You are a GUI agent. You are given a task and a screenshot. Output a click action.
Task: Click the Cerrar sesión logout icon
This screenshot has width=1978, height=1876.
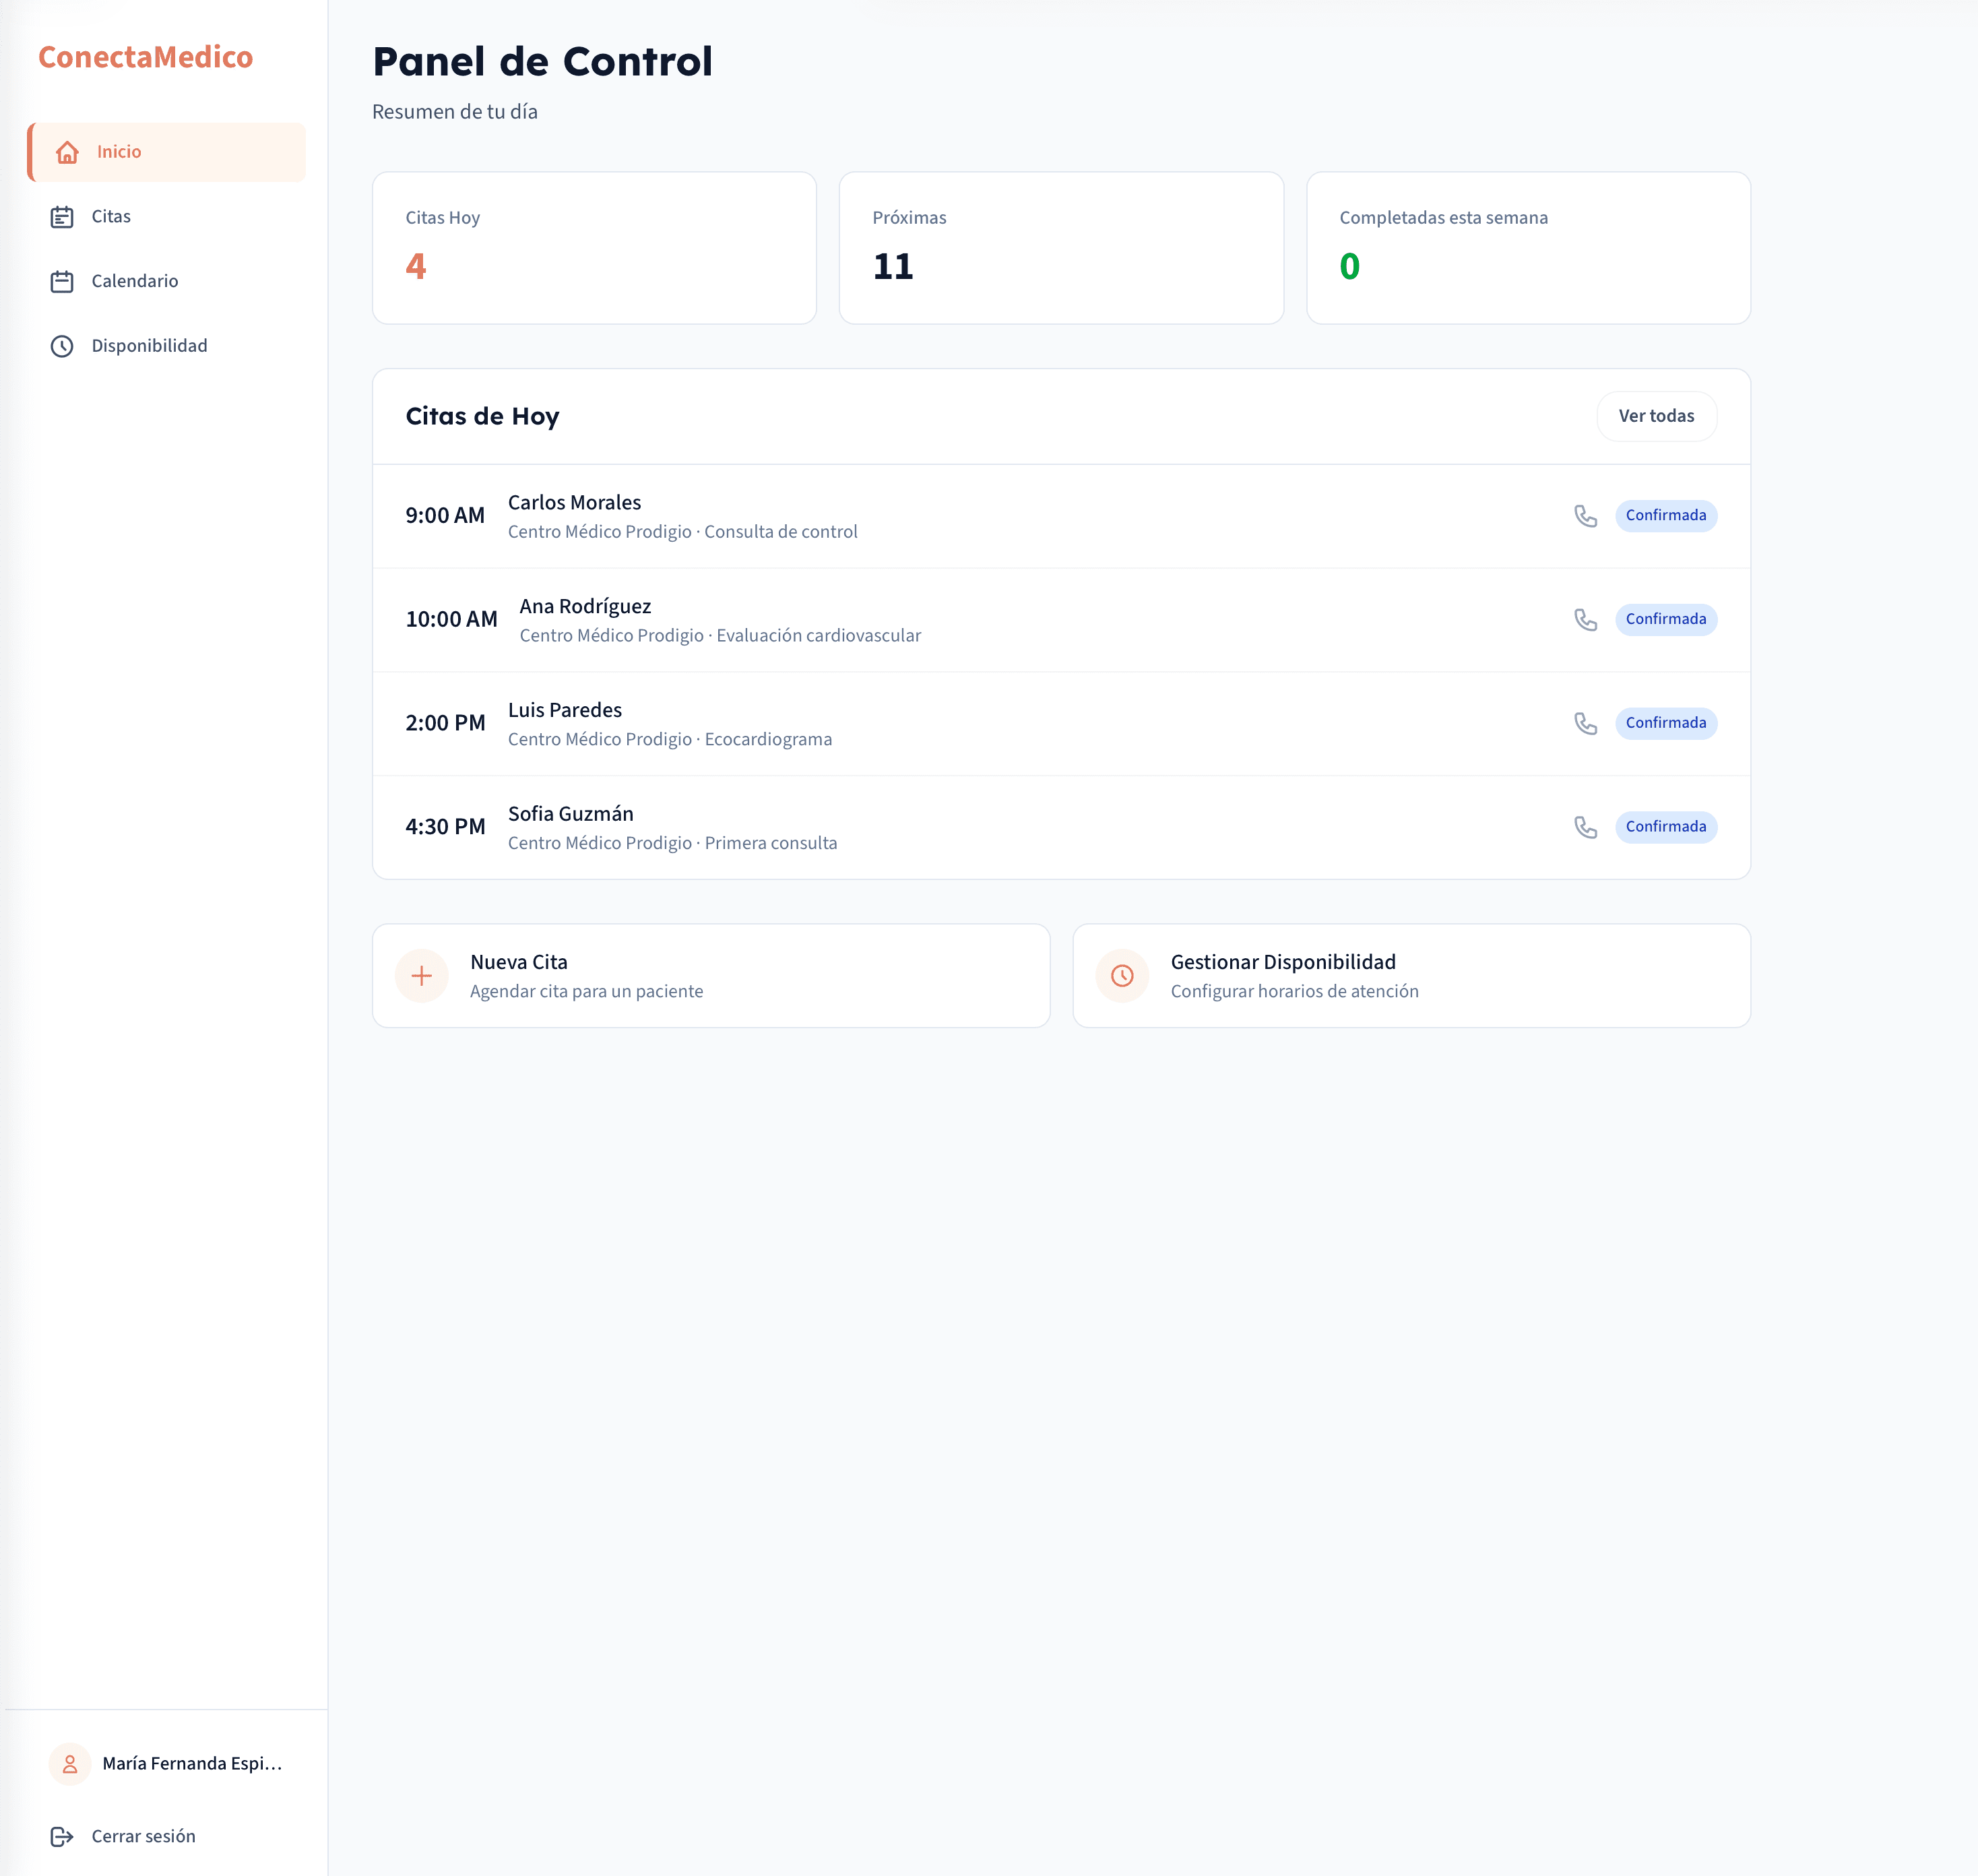(63, 1836)
